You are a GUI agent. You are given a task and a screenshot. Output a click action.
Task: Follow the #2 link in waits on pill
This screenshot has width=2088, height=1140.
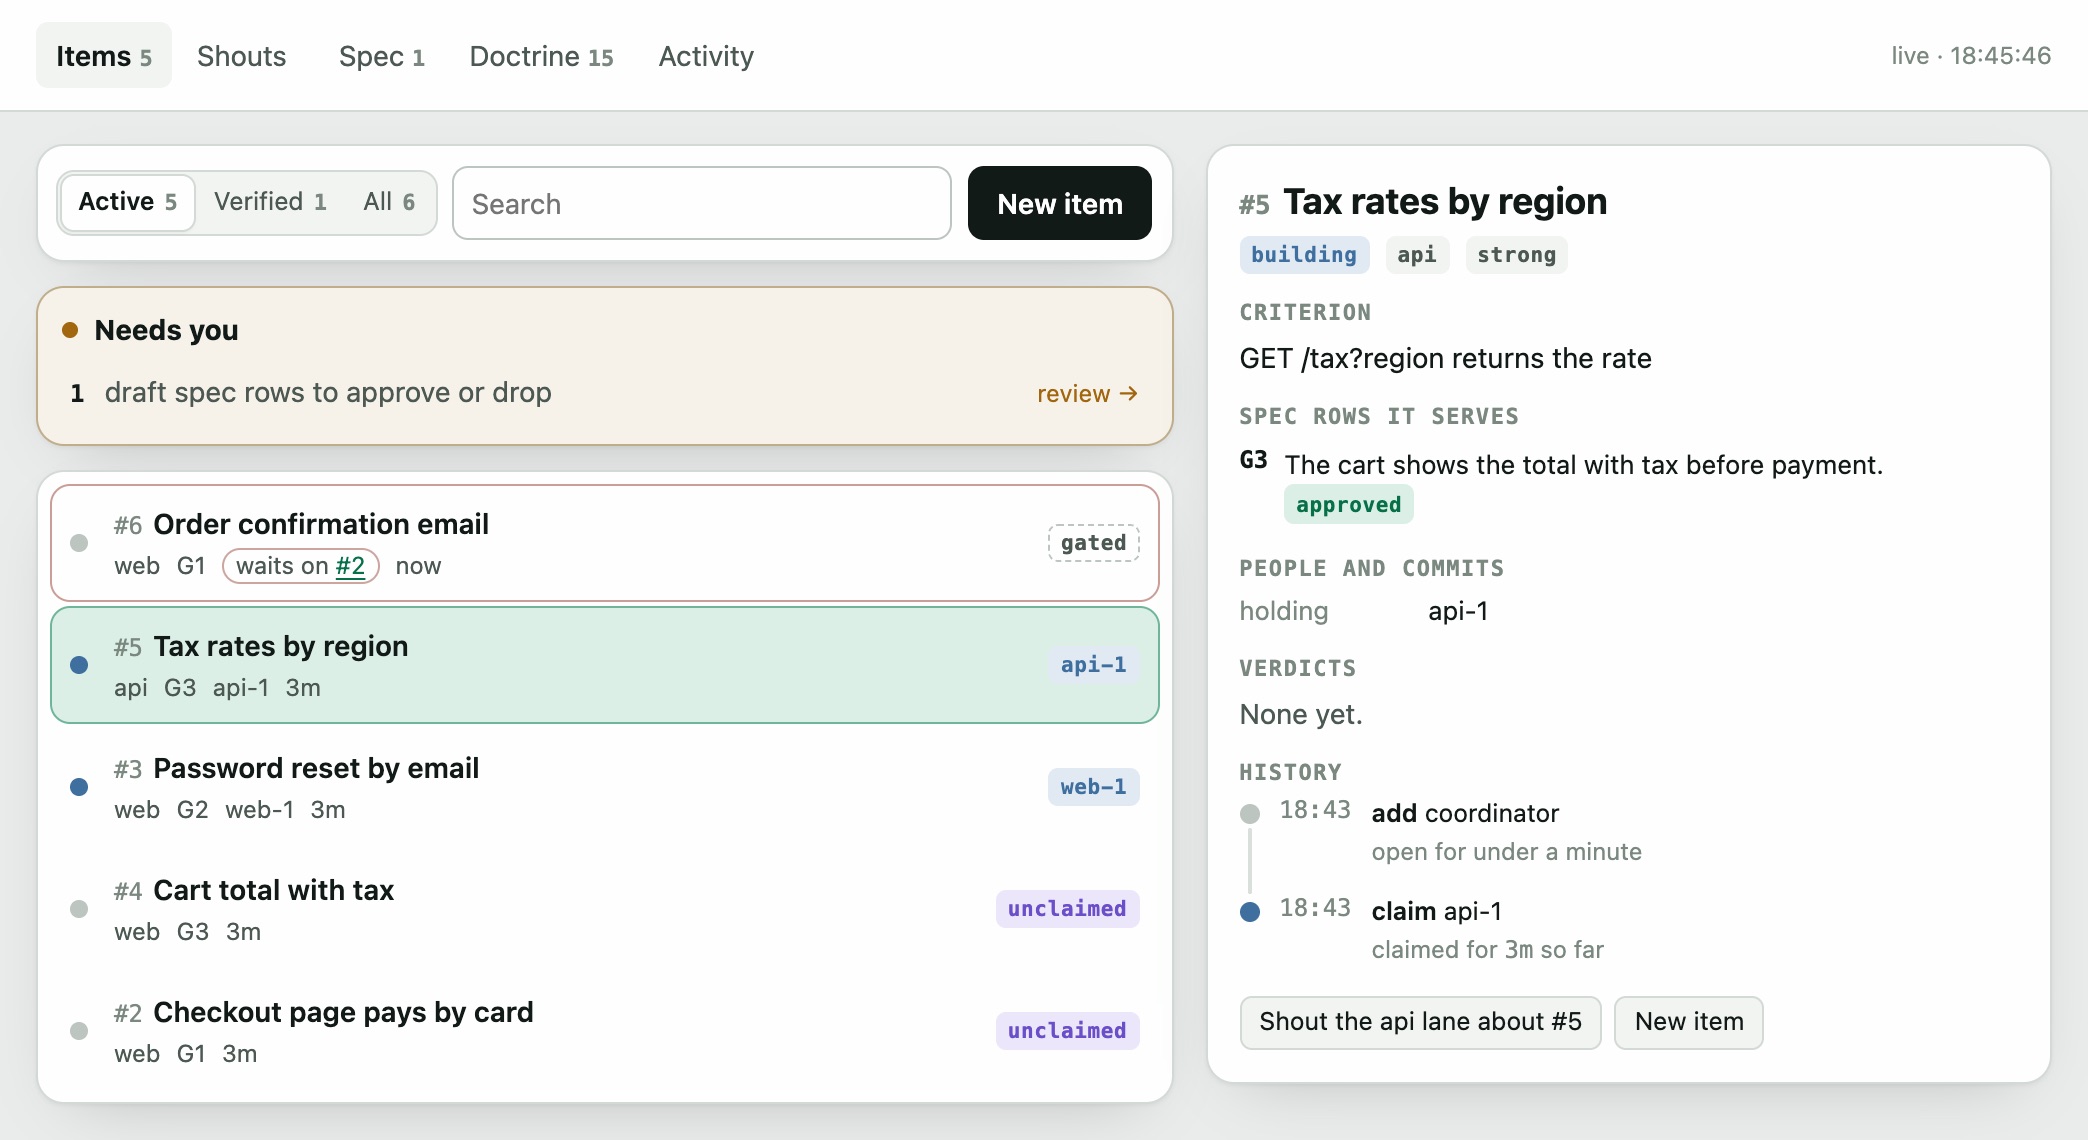pos(350,566)
